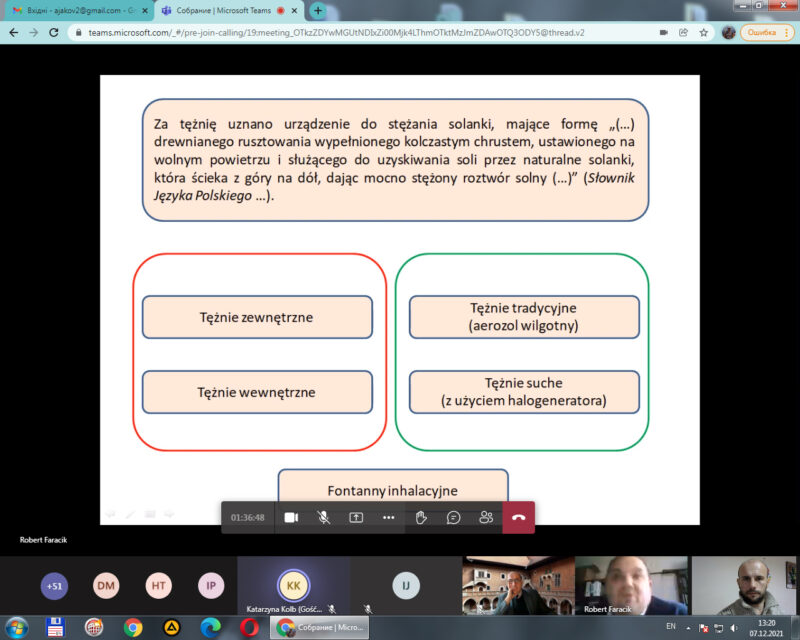Open more actions ellipsis menu
This screenshot has width=800, height=640.
[x=389, y=517]
